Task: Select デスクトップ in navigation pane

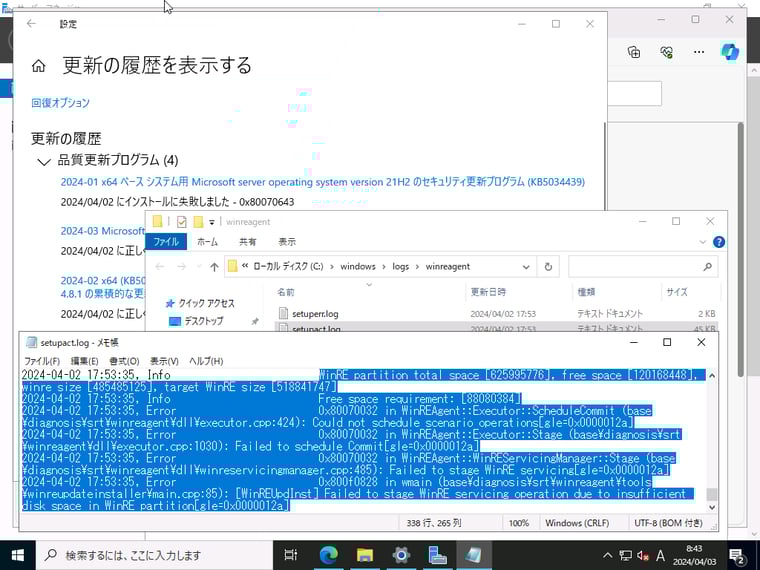Action: tap(198, 321)
